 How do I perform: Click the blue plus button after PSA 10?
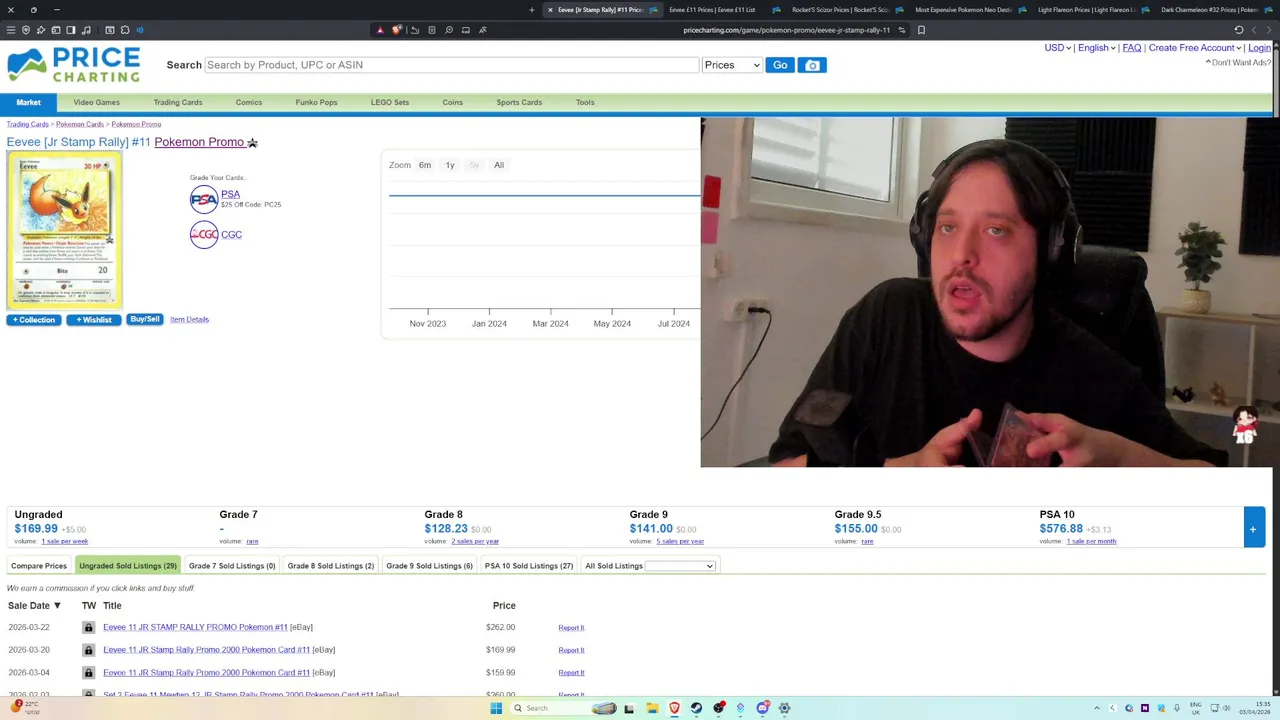click(x=1252, y=528)
